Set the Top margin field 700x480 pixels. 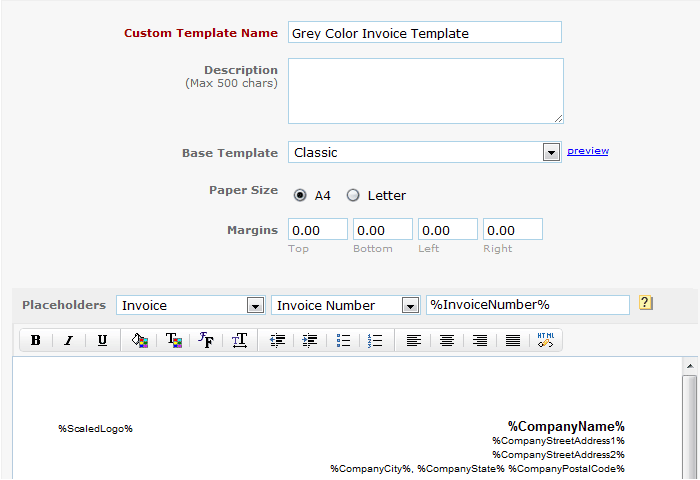[x=317, y=230]
